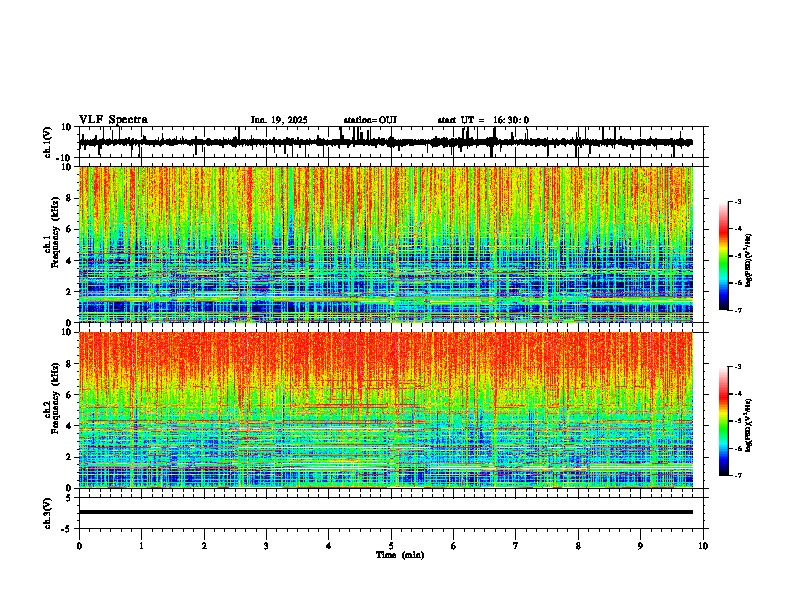Viewport: 792px width, 612px height.
Task: Click the ch.1 voltage waveform trace
Action: pos(386,142)
